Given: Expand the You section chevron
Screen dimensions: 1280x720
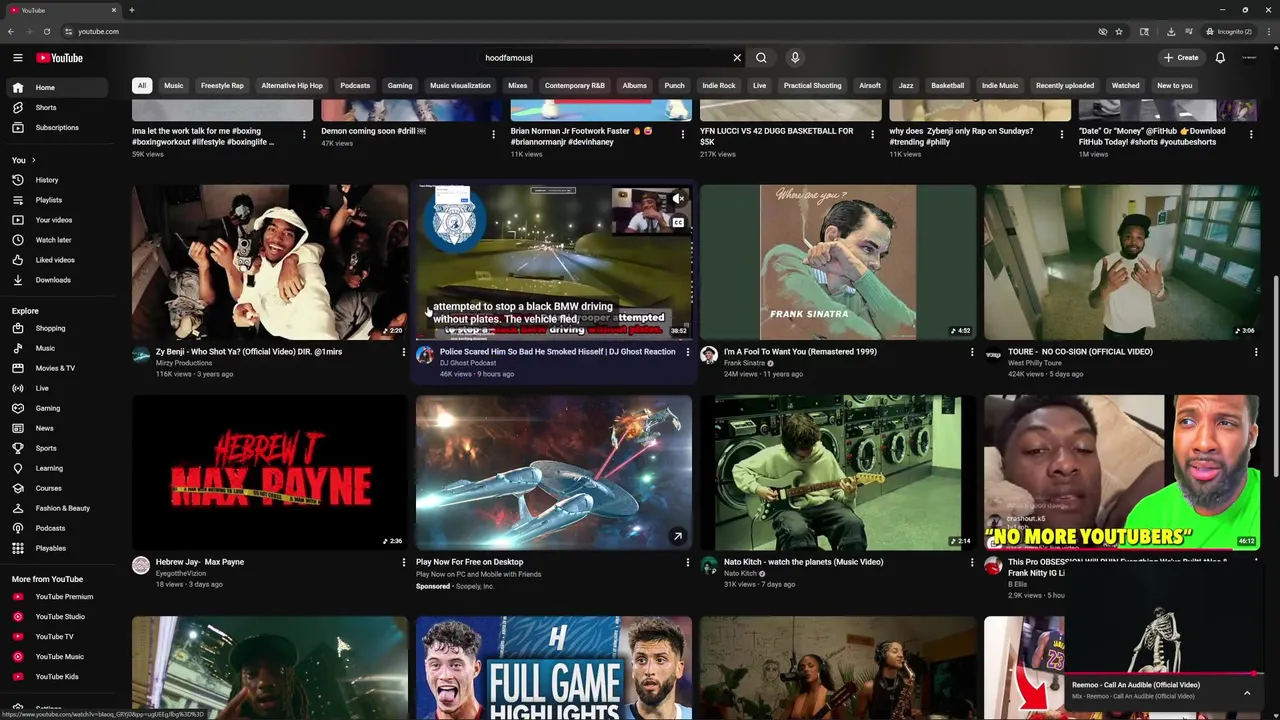Looking at the screenshot, I should click(x=33, y=160).
